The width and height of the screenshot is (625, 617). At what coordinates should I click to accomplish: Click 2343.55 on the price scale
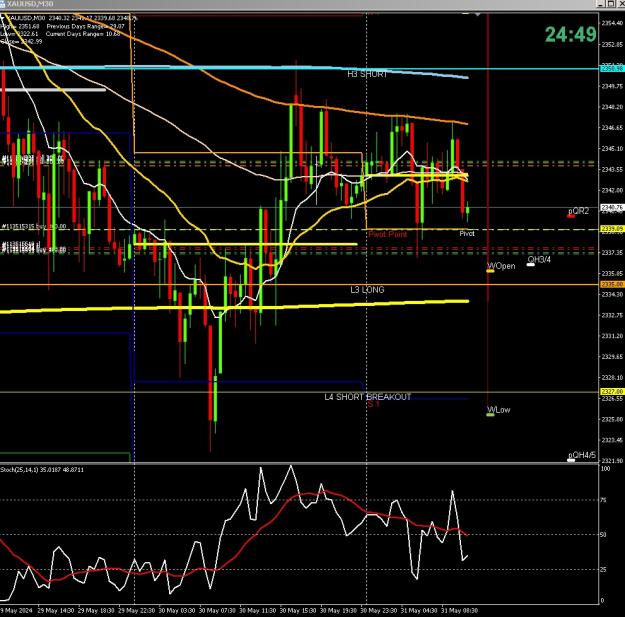click(x=612, y=169)
